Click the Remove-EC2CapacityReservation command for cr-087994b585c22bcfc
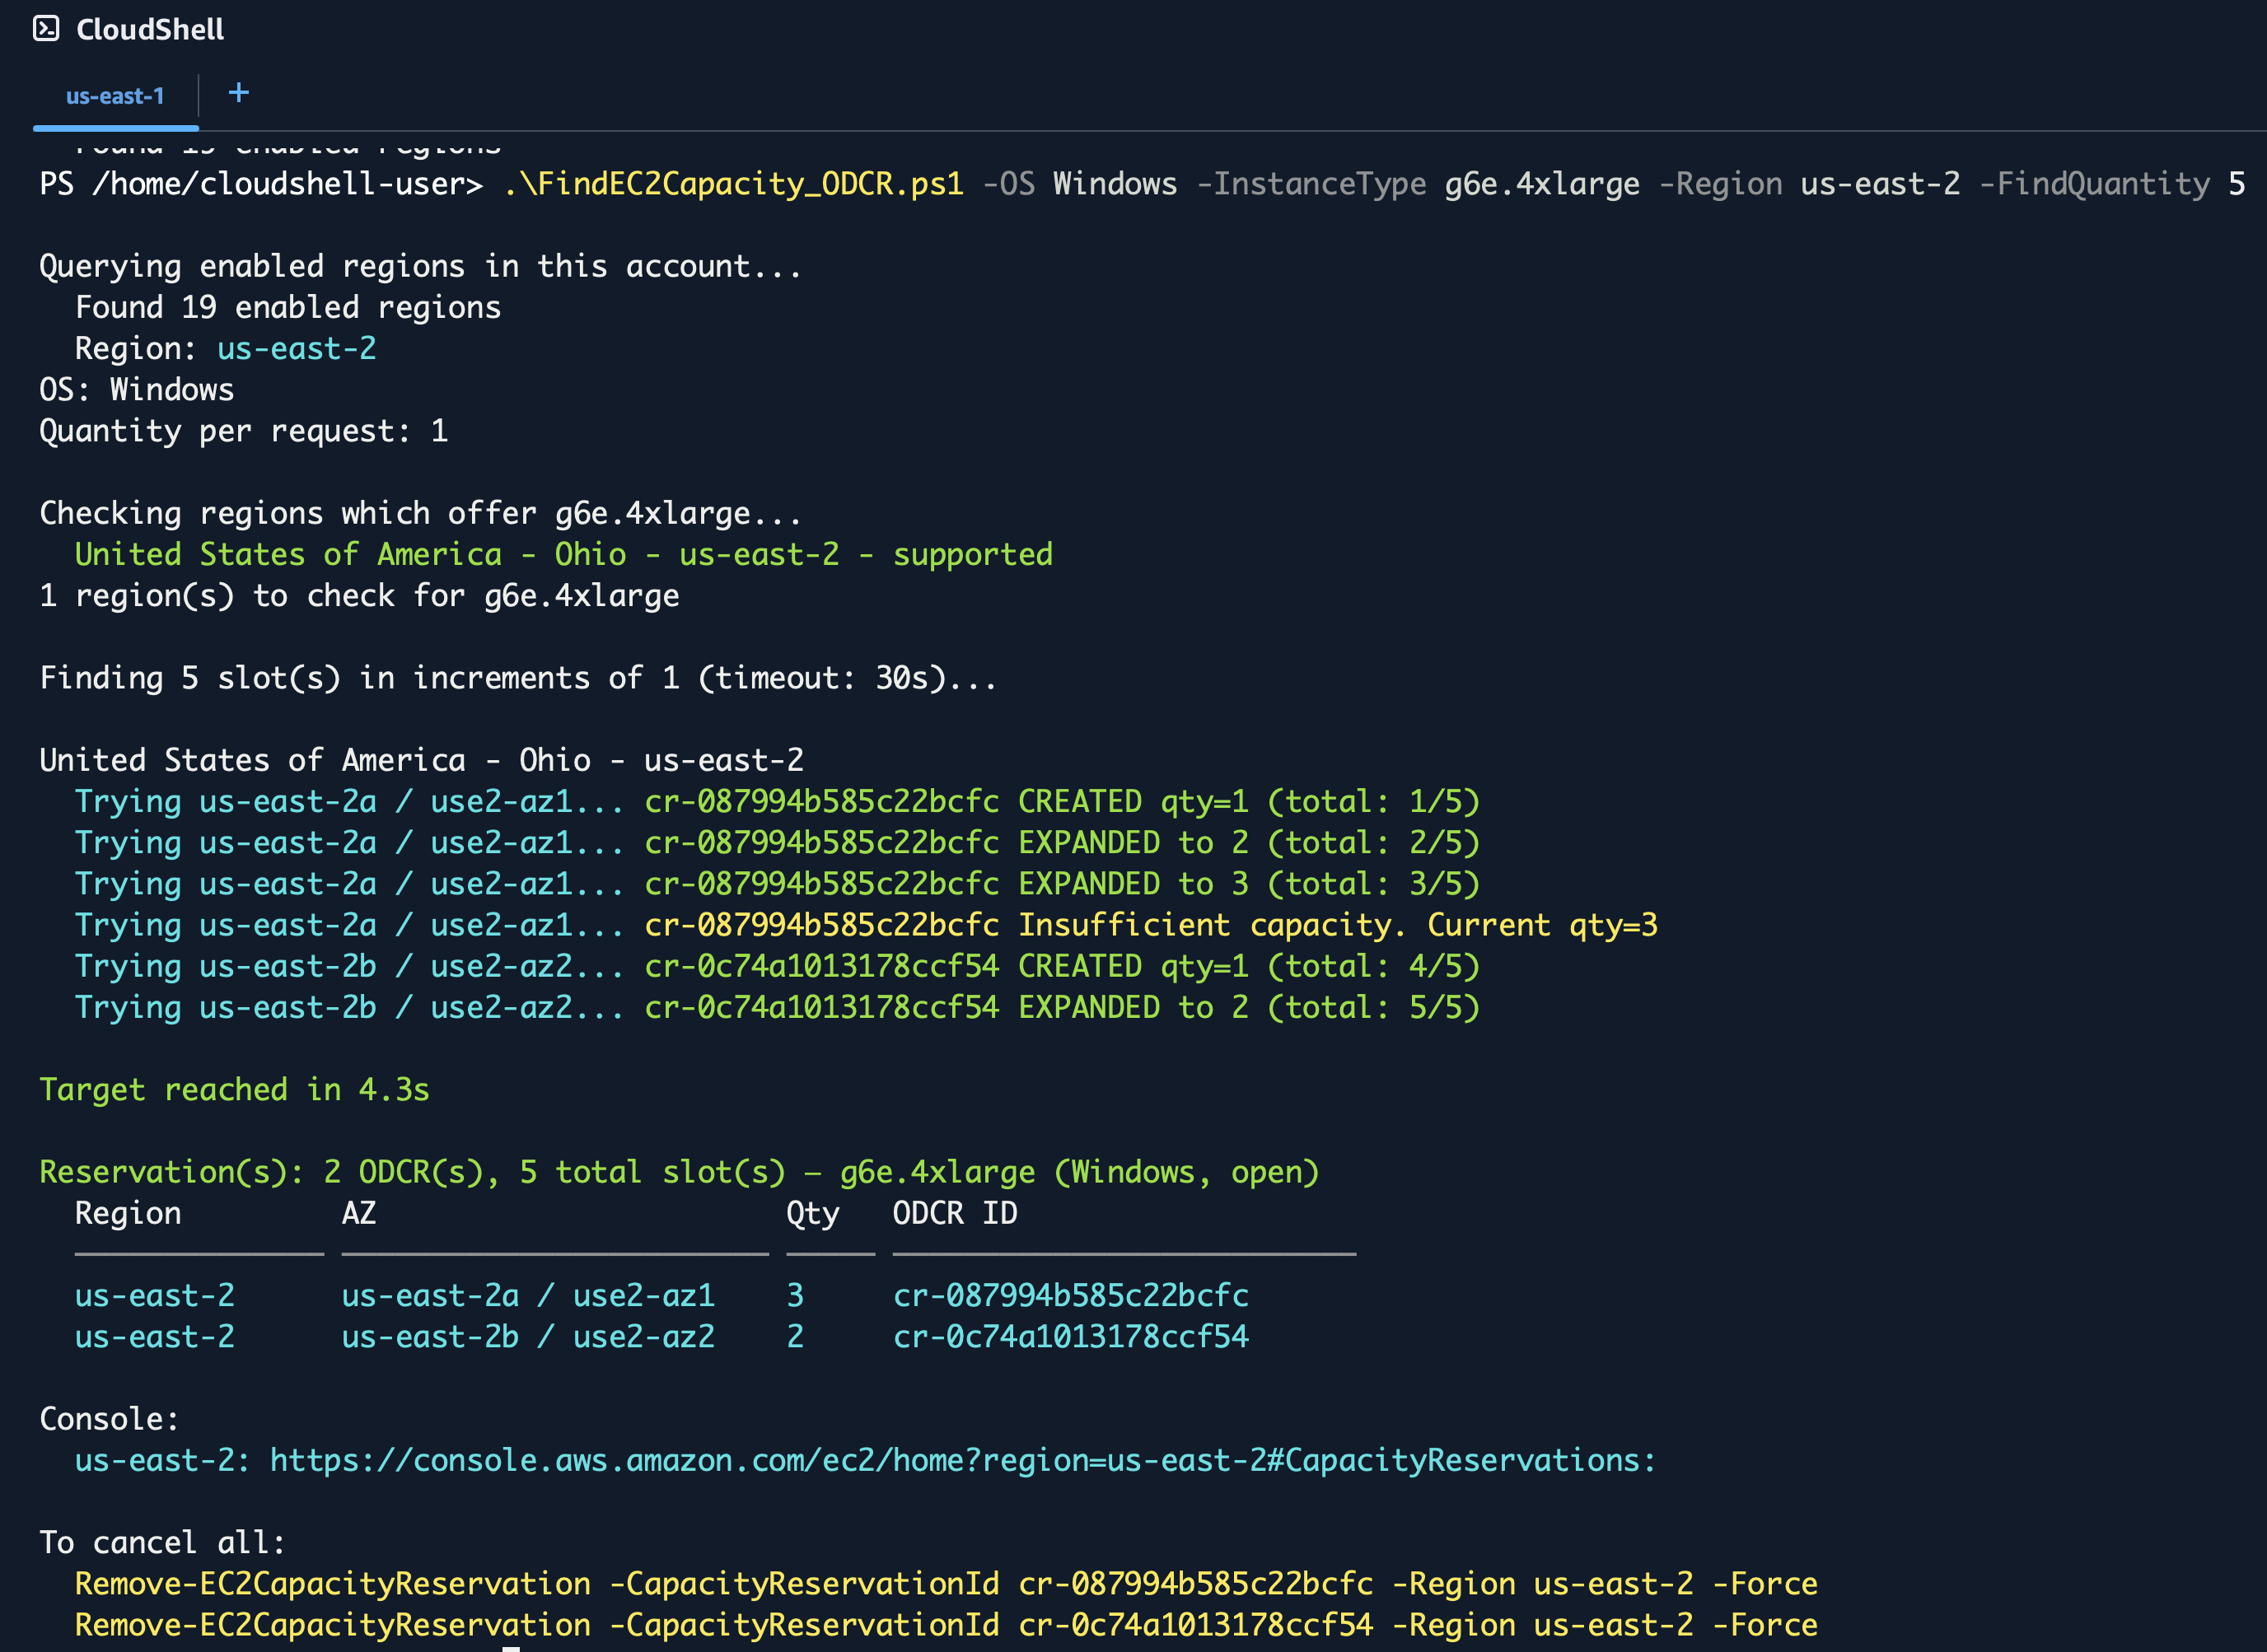 coord(946,1584)
